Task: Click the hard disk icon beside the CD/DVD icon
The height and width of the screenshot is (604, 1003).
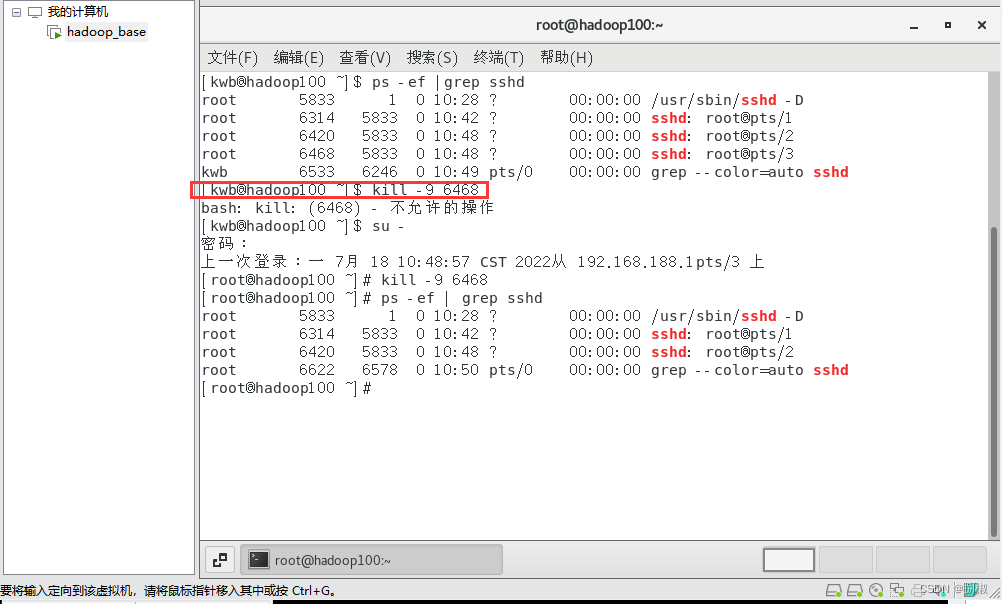Action: pyautogui.click(x=855, y=590)
